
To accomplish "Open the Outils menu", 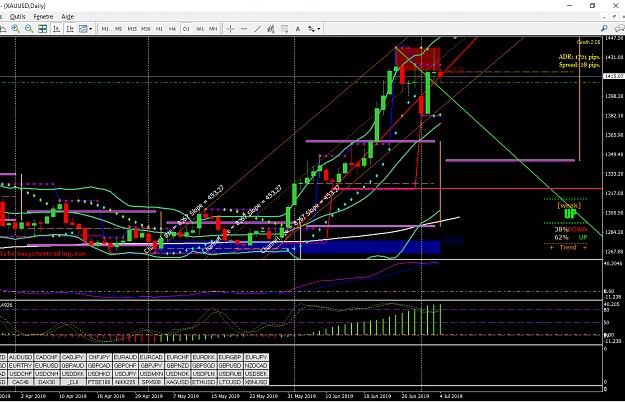I will [18, 16].
